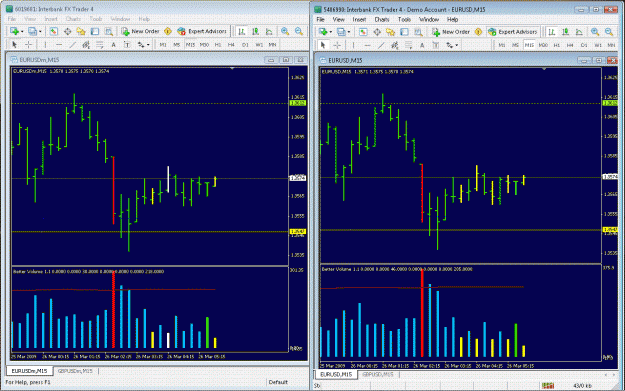Select vertical line tool in Demo Account window
This screenshot has width=625, height=391.
(x=354, y=45)
